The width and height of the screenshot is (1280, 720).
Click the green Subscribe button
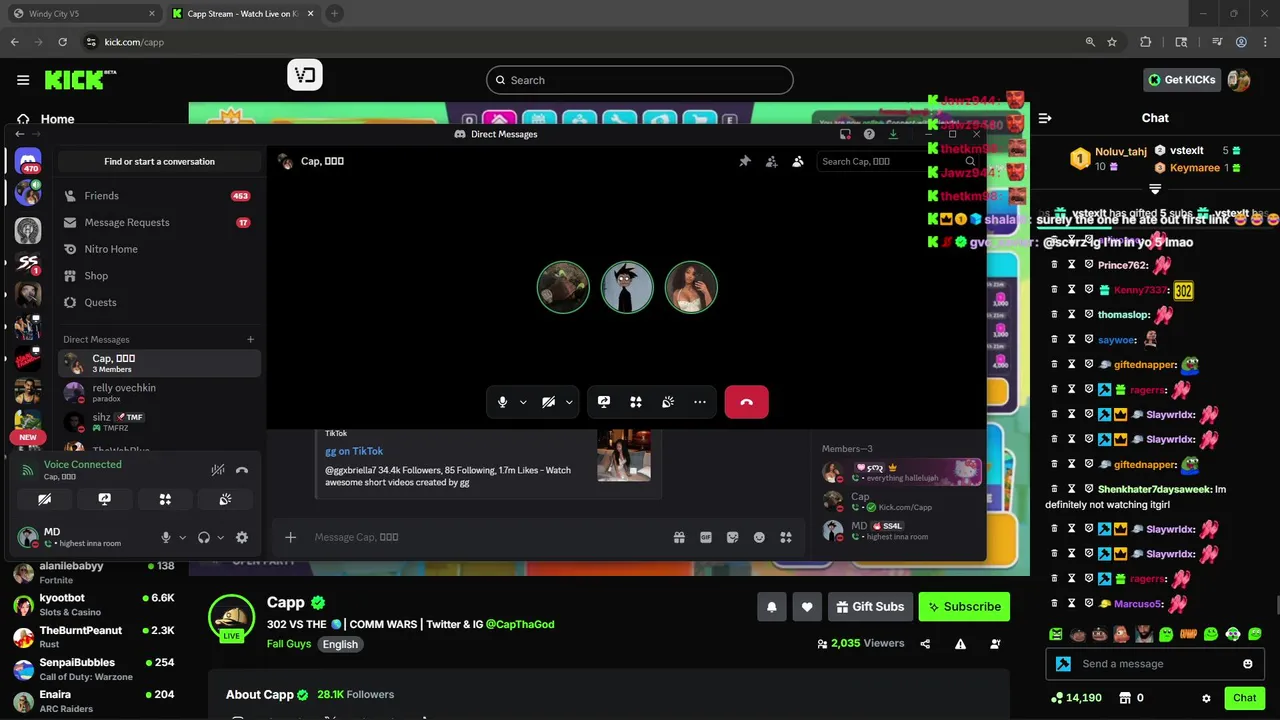(964, 606)
